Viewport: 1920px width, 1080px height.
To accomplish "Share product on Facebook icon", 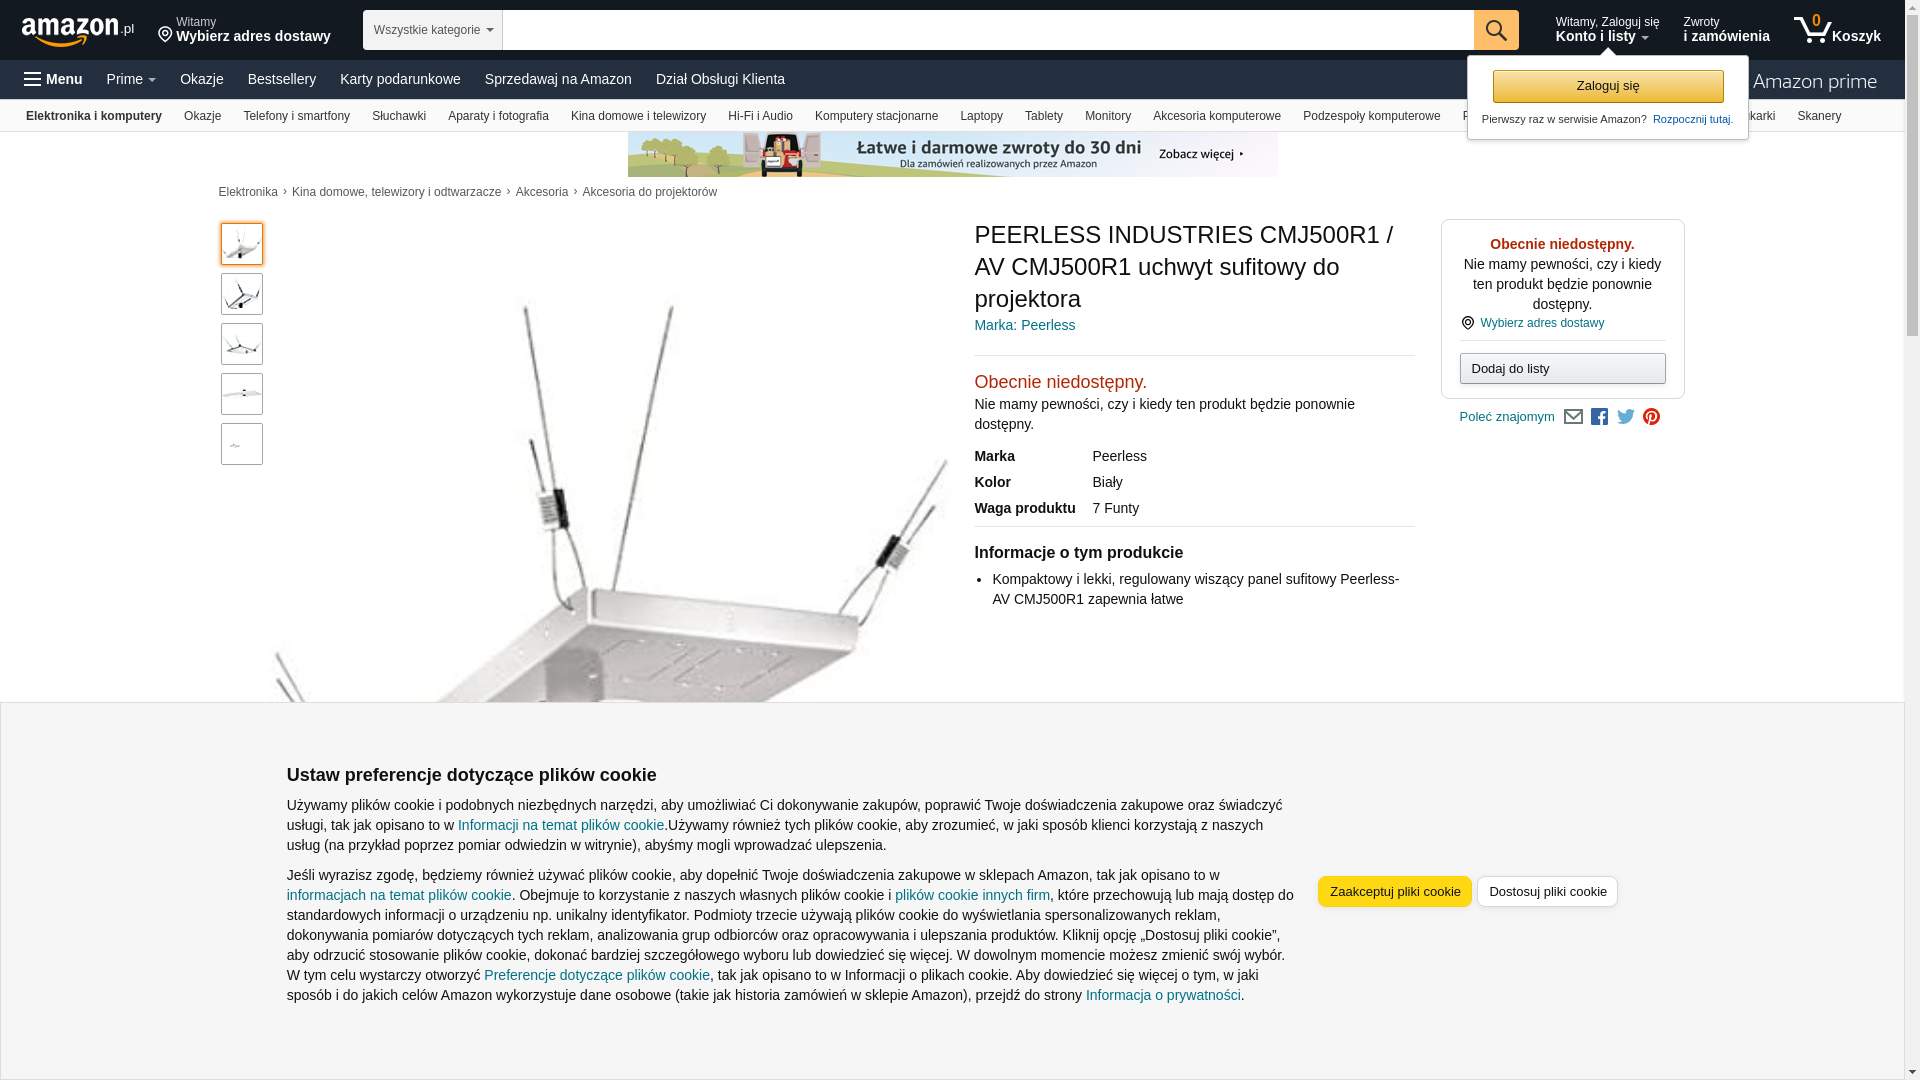I will pyautogui.click(x=1599, y=417).
